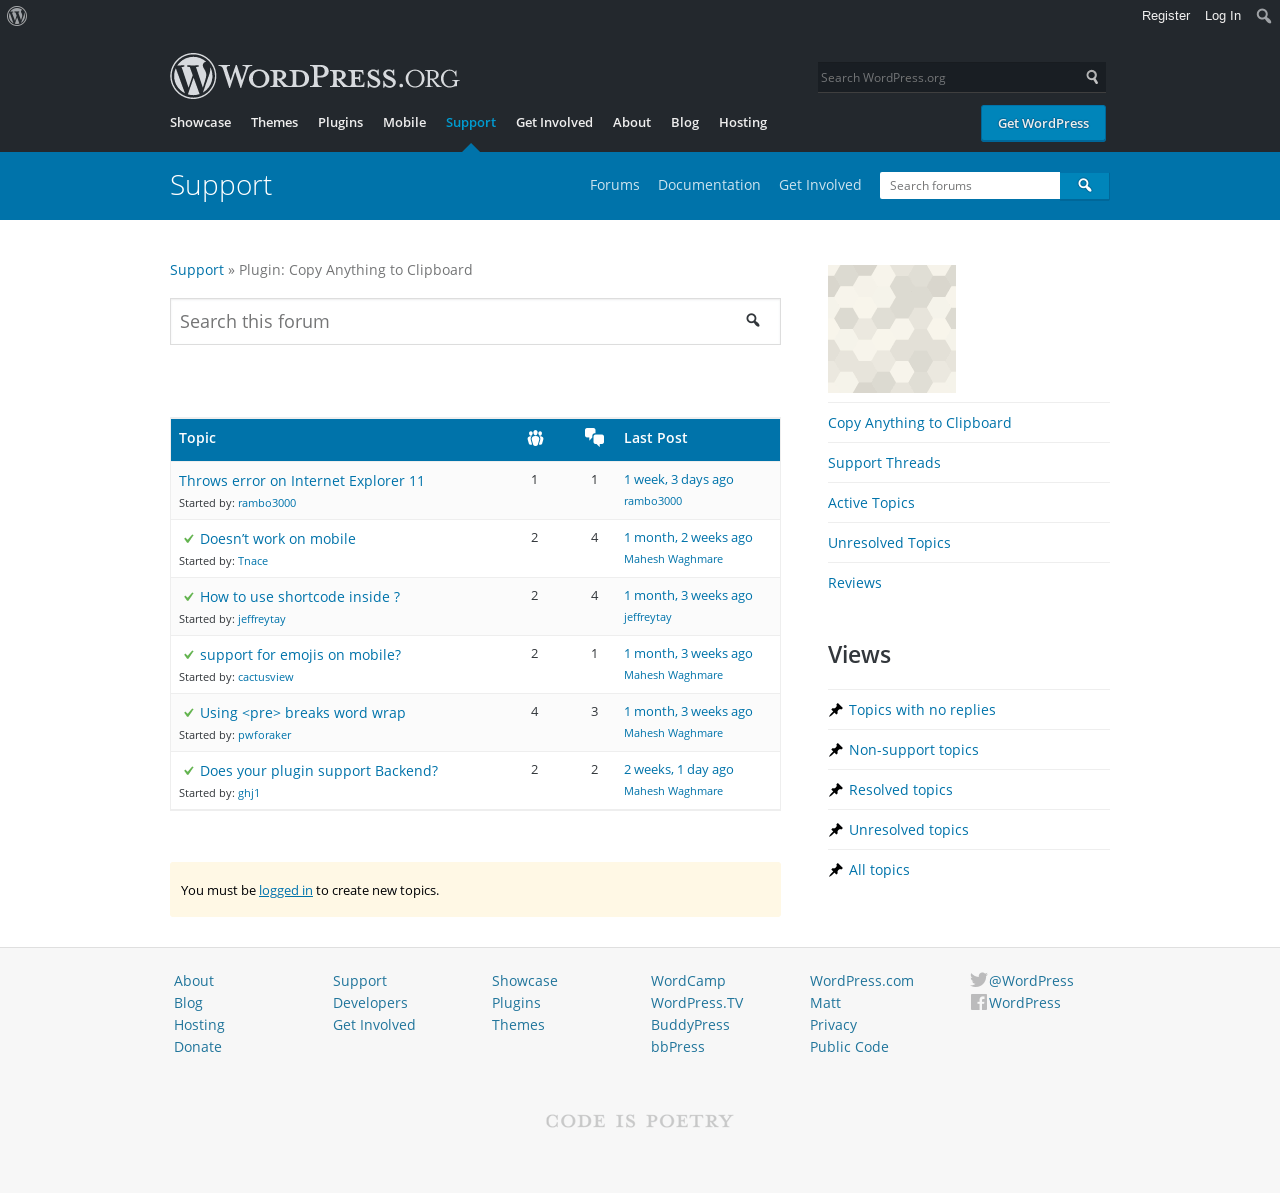1280x1193 pixels.
Task: Open the '1 week, 3 days ago' last post
Action: click(x=679, y=480)
